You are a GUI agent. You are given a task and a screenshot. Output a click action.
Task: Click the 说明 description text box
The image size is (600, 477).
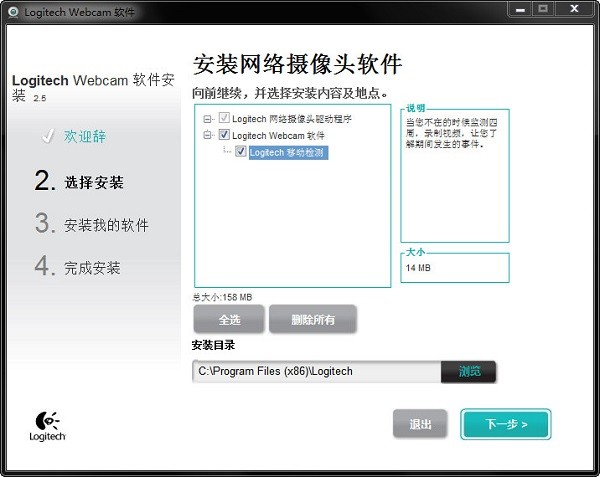point(455,176)
